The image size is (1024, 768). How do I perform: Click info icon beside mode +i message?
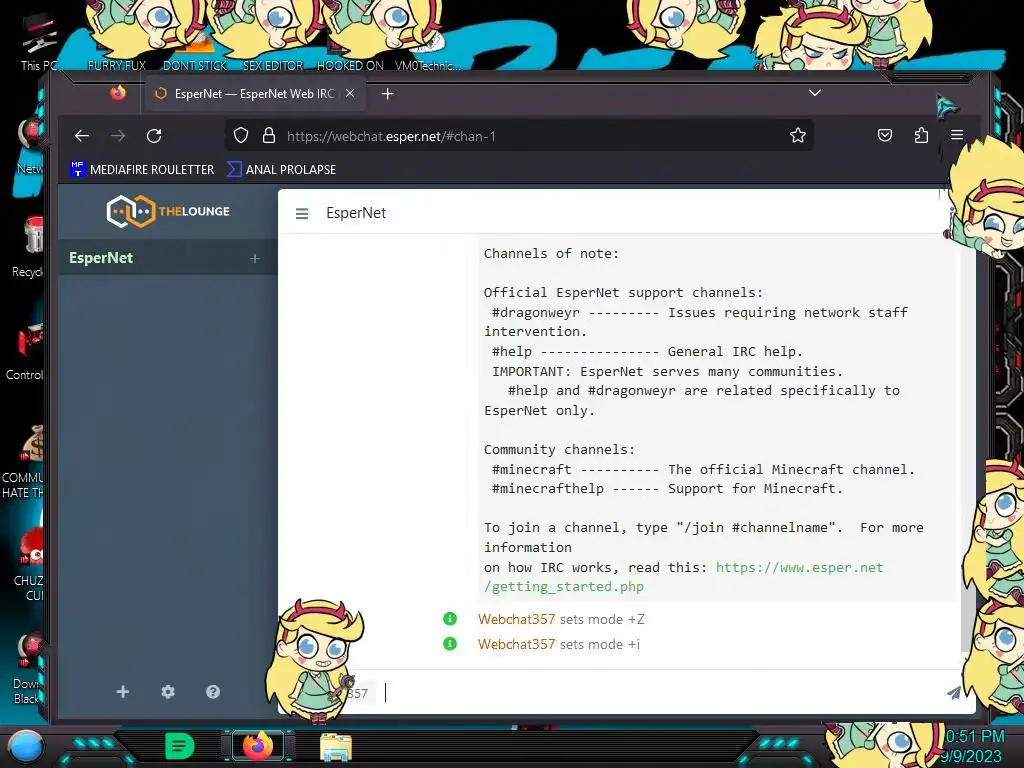click(450, 644)
